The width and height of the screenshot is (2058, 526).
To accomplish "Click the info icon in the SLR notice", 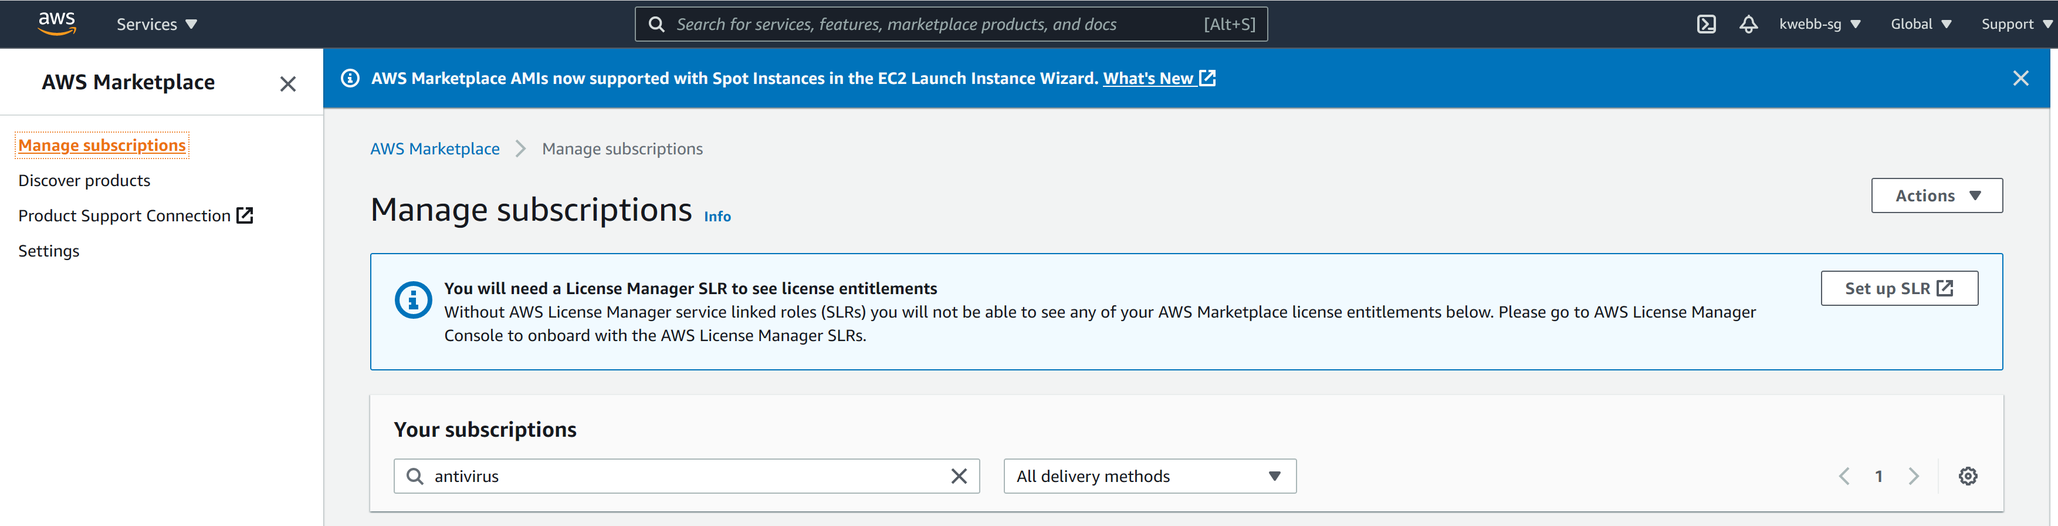I will (x=413, y=299).
